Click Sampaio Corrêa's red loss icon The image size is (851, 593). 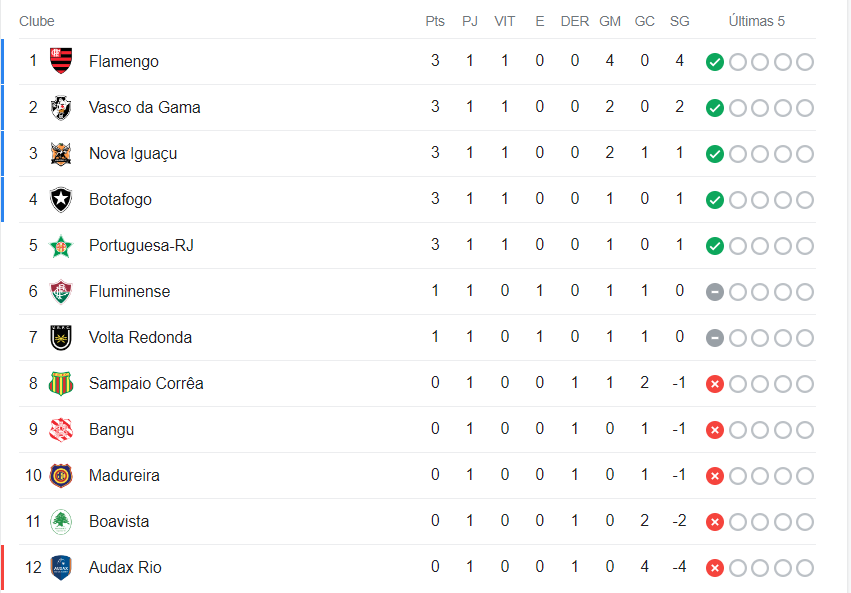pos(714,384)
